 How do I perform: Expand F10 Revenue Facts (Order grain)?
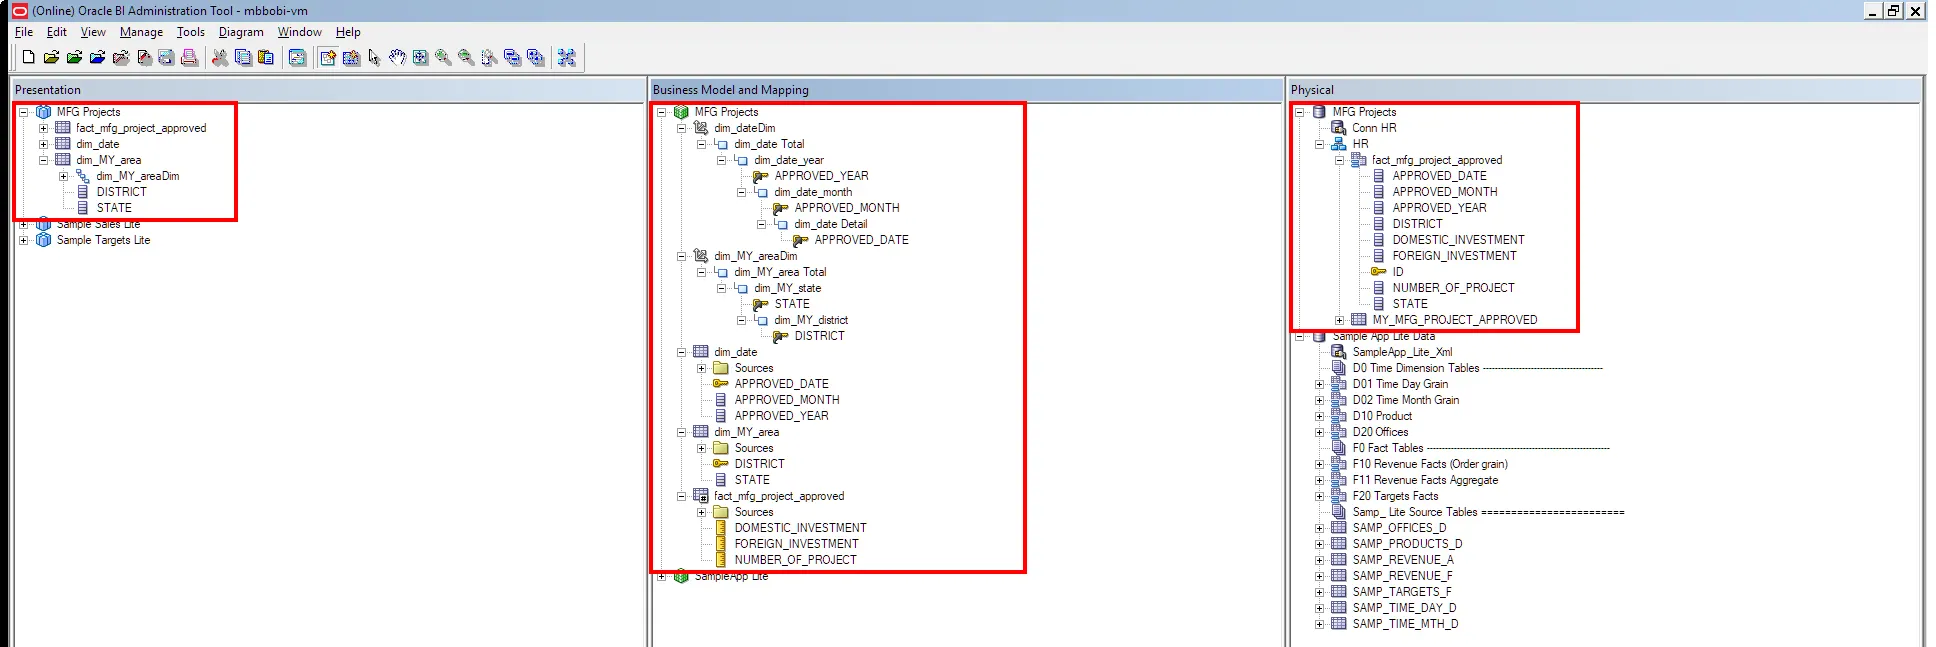(1319, 464)
